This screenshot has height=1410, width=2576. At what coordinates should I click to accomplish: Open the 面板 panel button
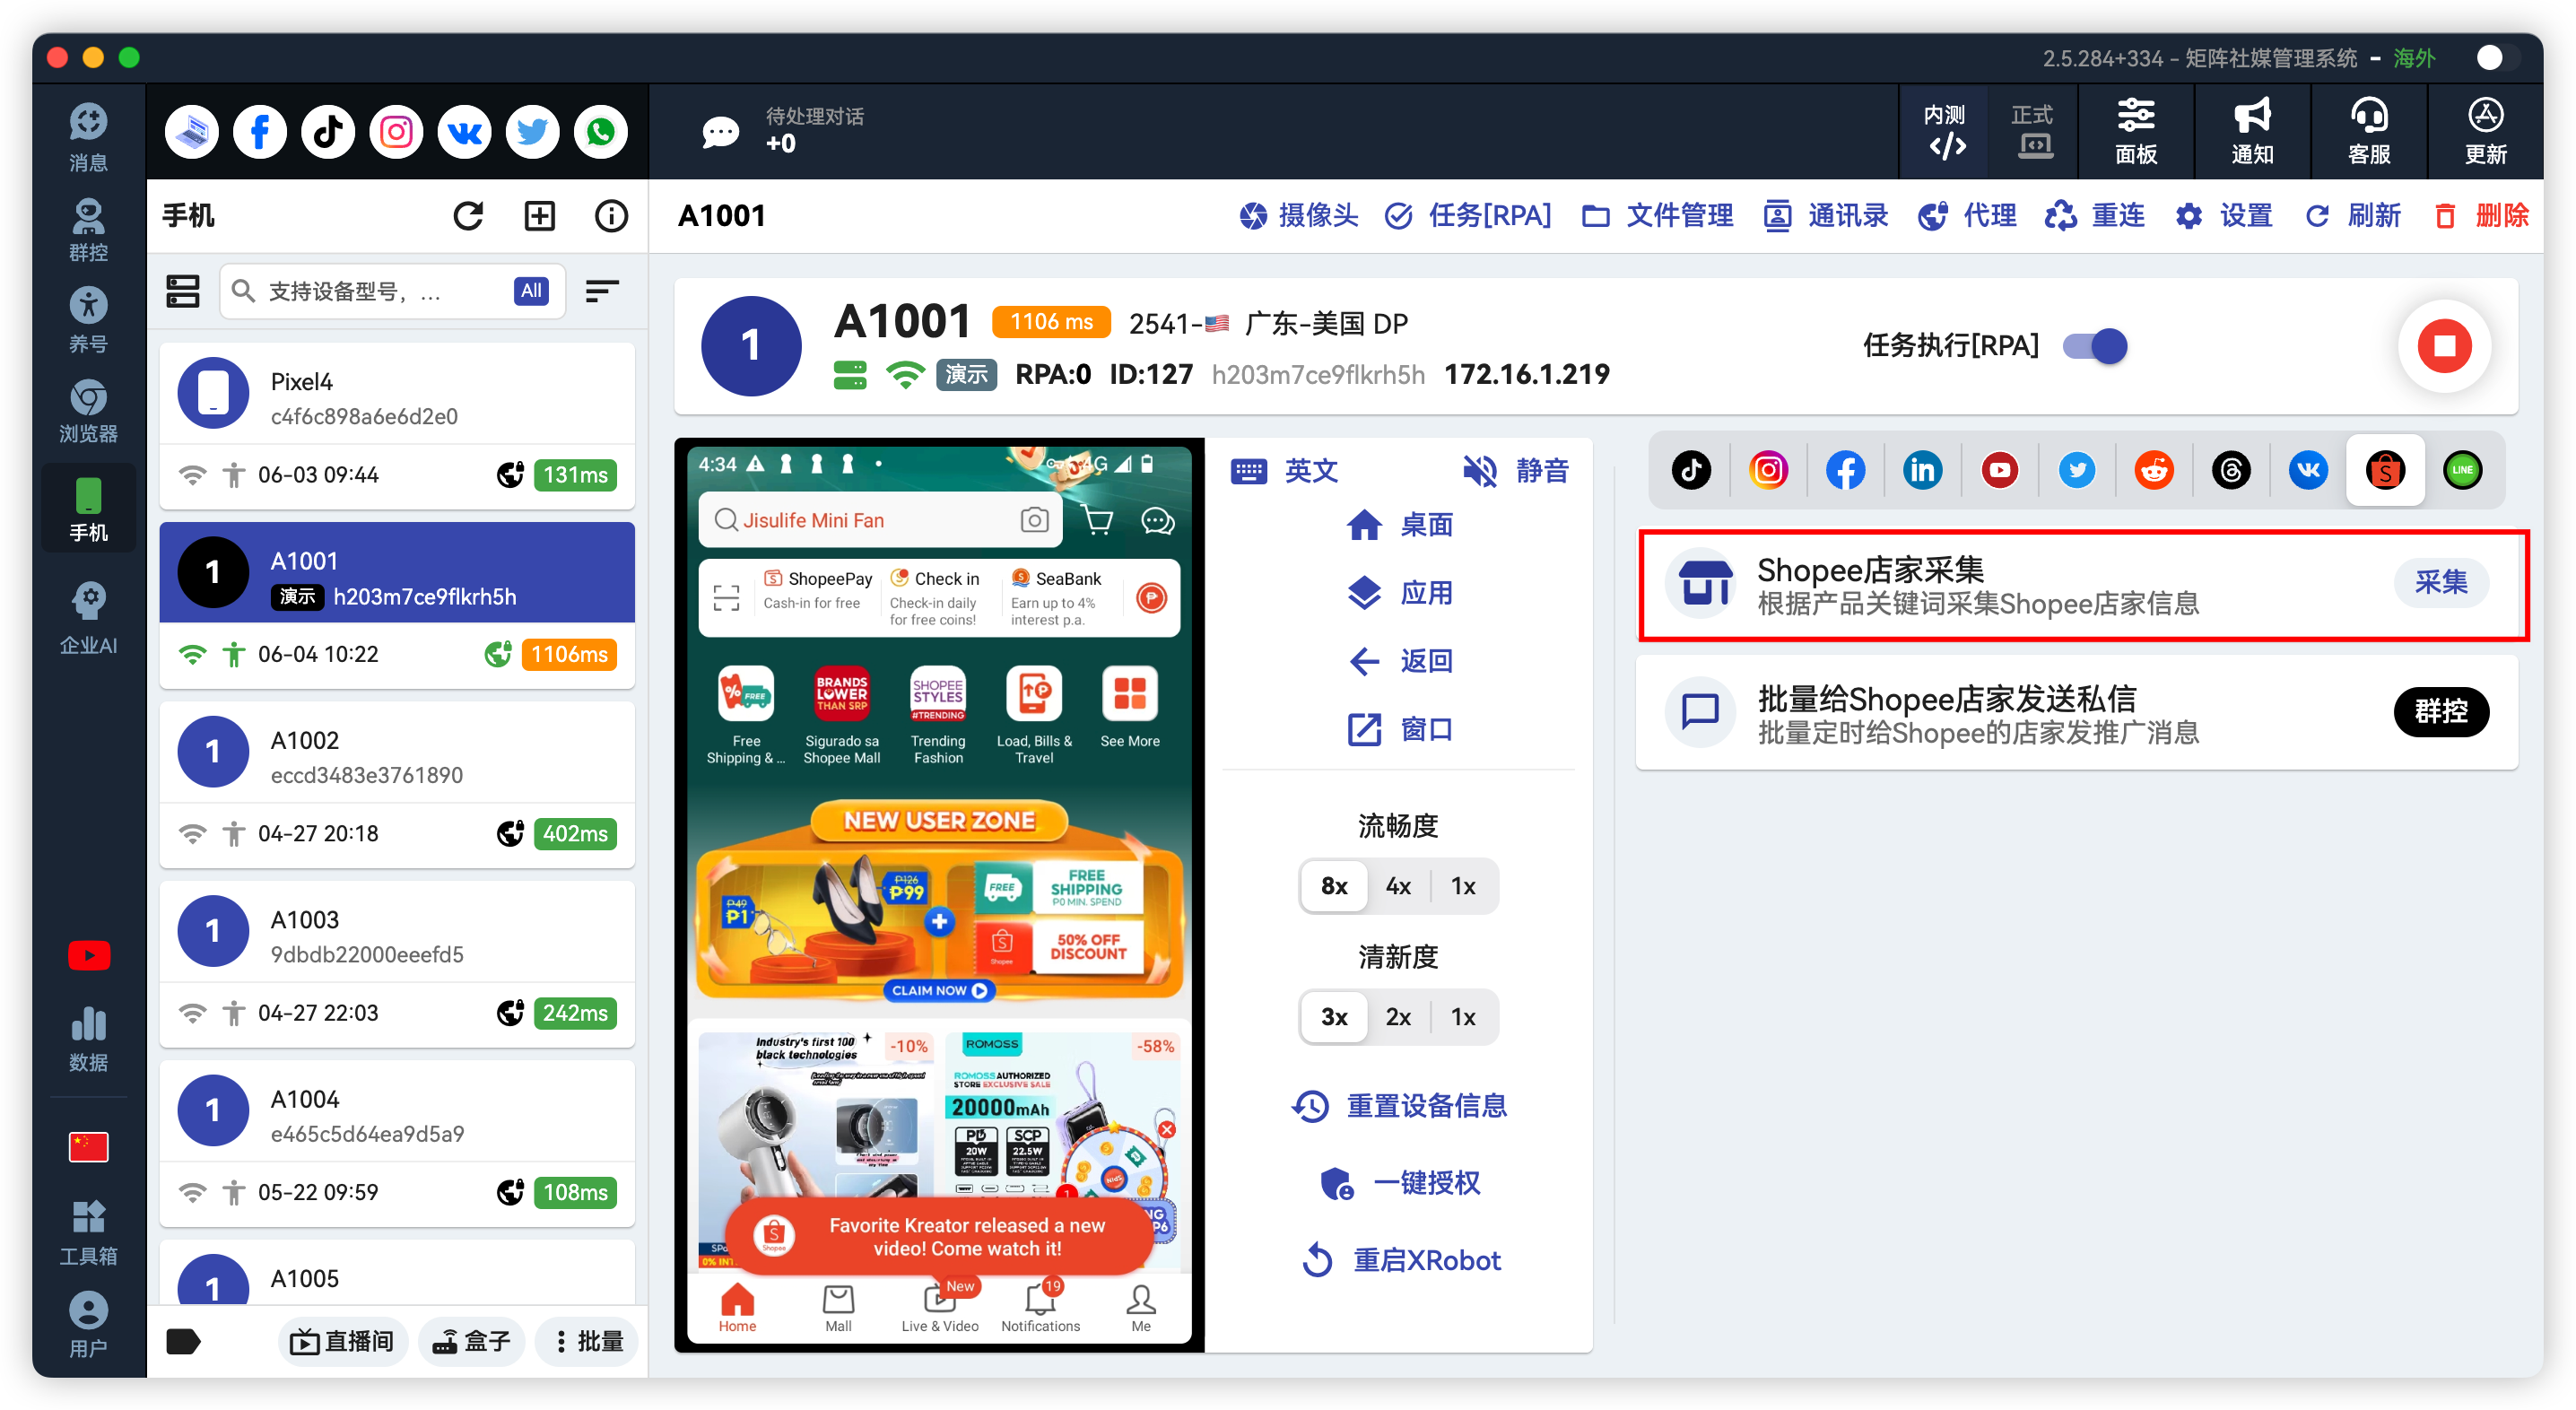(2136, 131)
